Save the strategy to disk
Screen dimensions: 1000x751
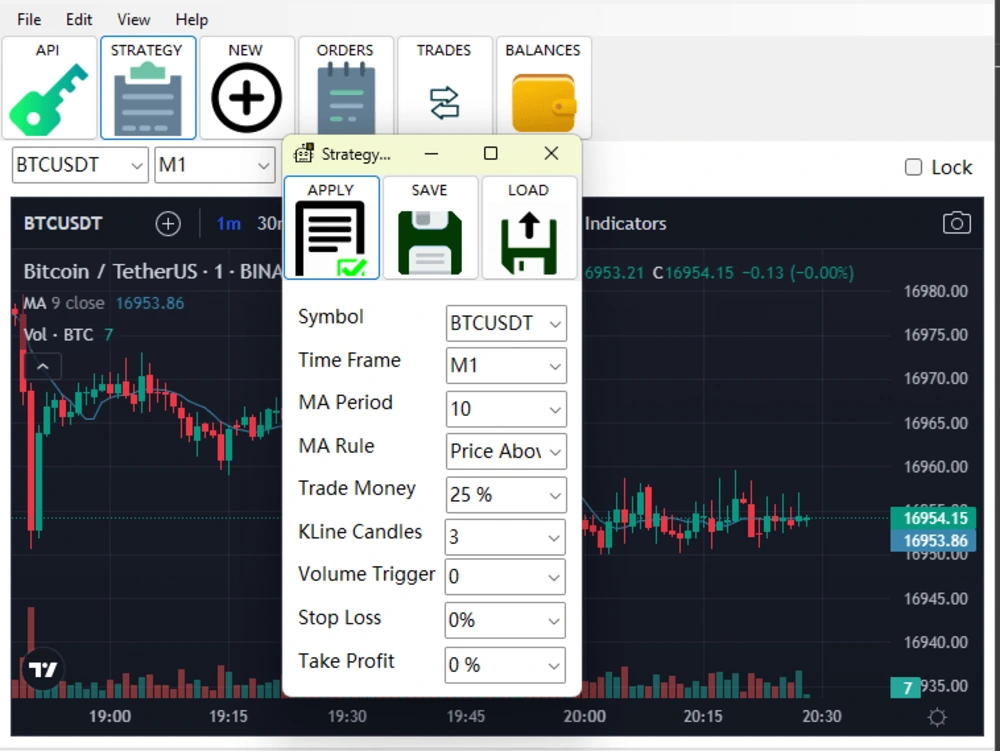click(430, 228)
